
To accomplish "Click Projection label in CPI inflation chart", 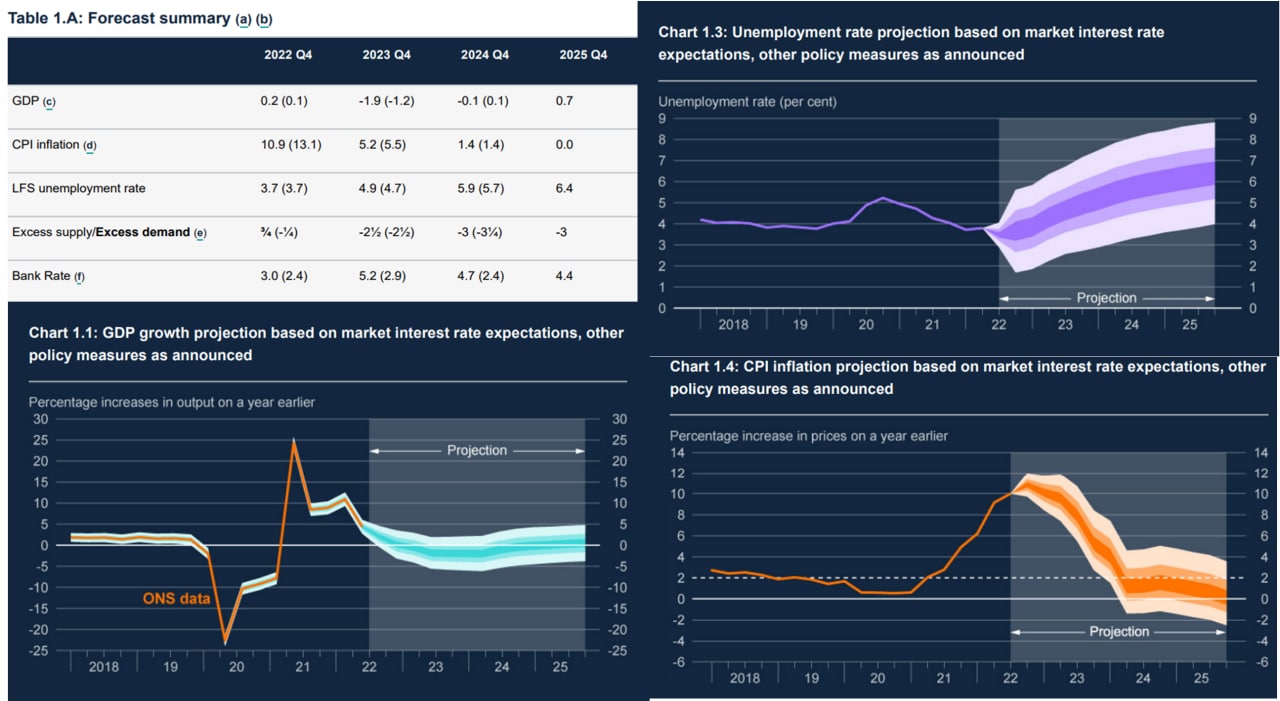I will point(1118,631).
